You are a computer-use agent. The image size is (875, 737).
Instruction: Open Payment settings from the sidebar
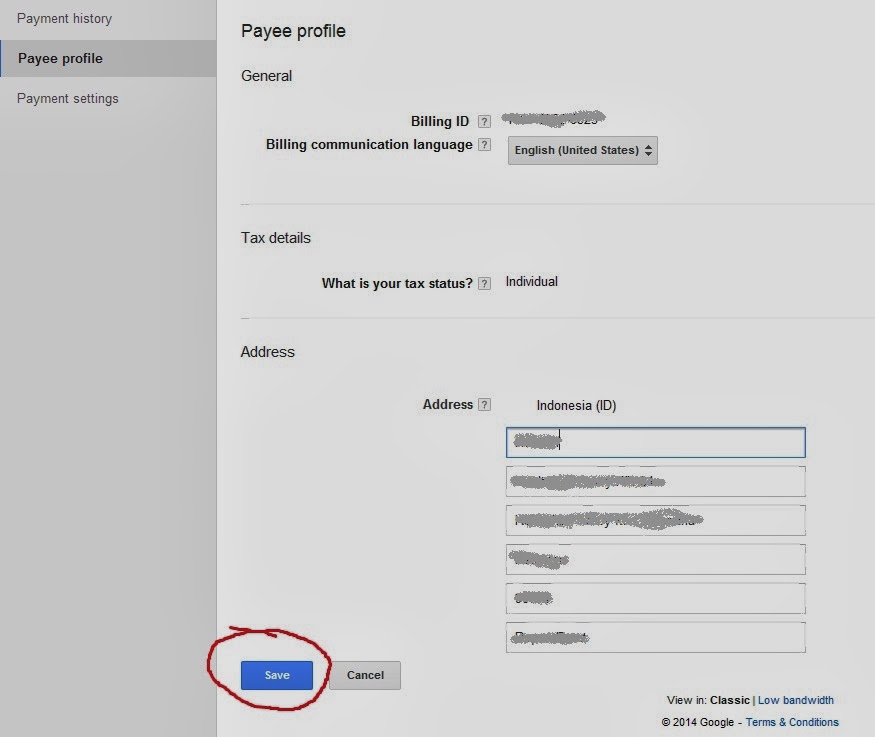click(68, 98)
